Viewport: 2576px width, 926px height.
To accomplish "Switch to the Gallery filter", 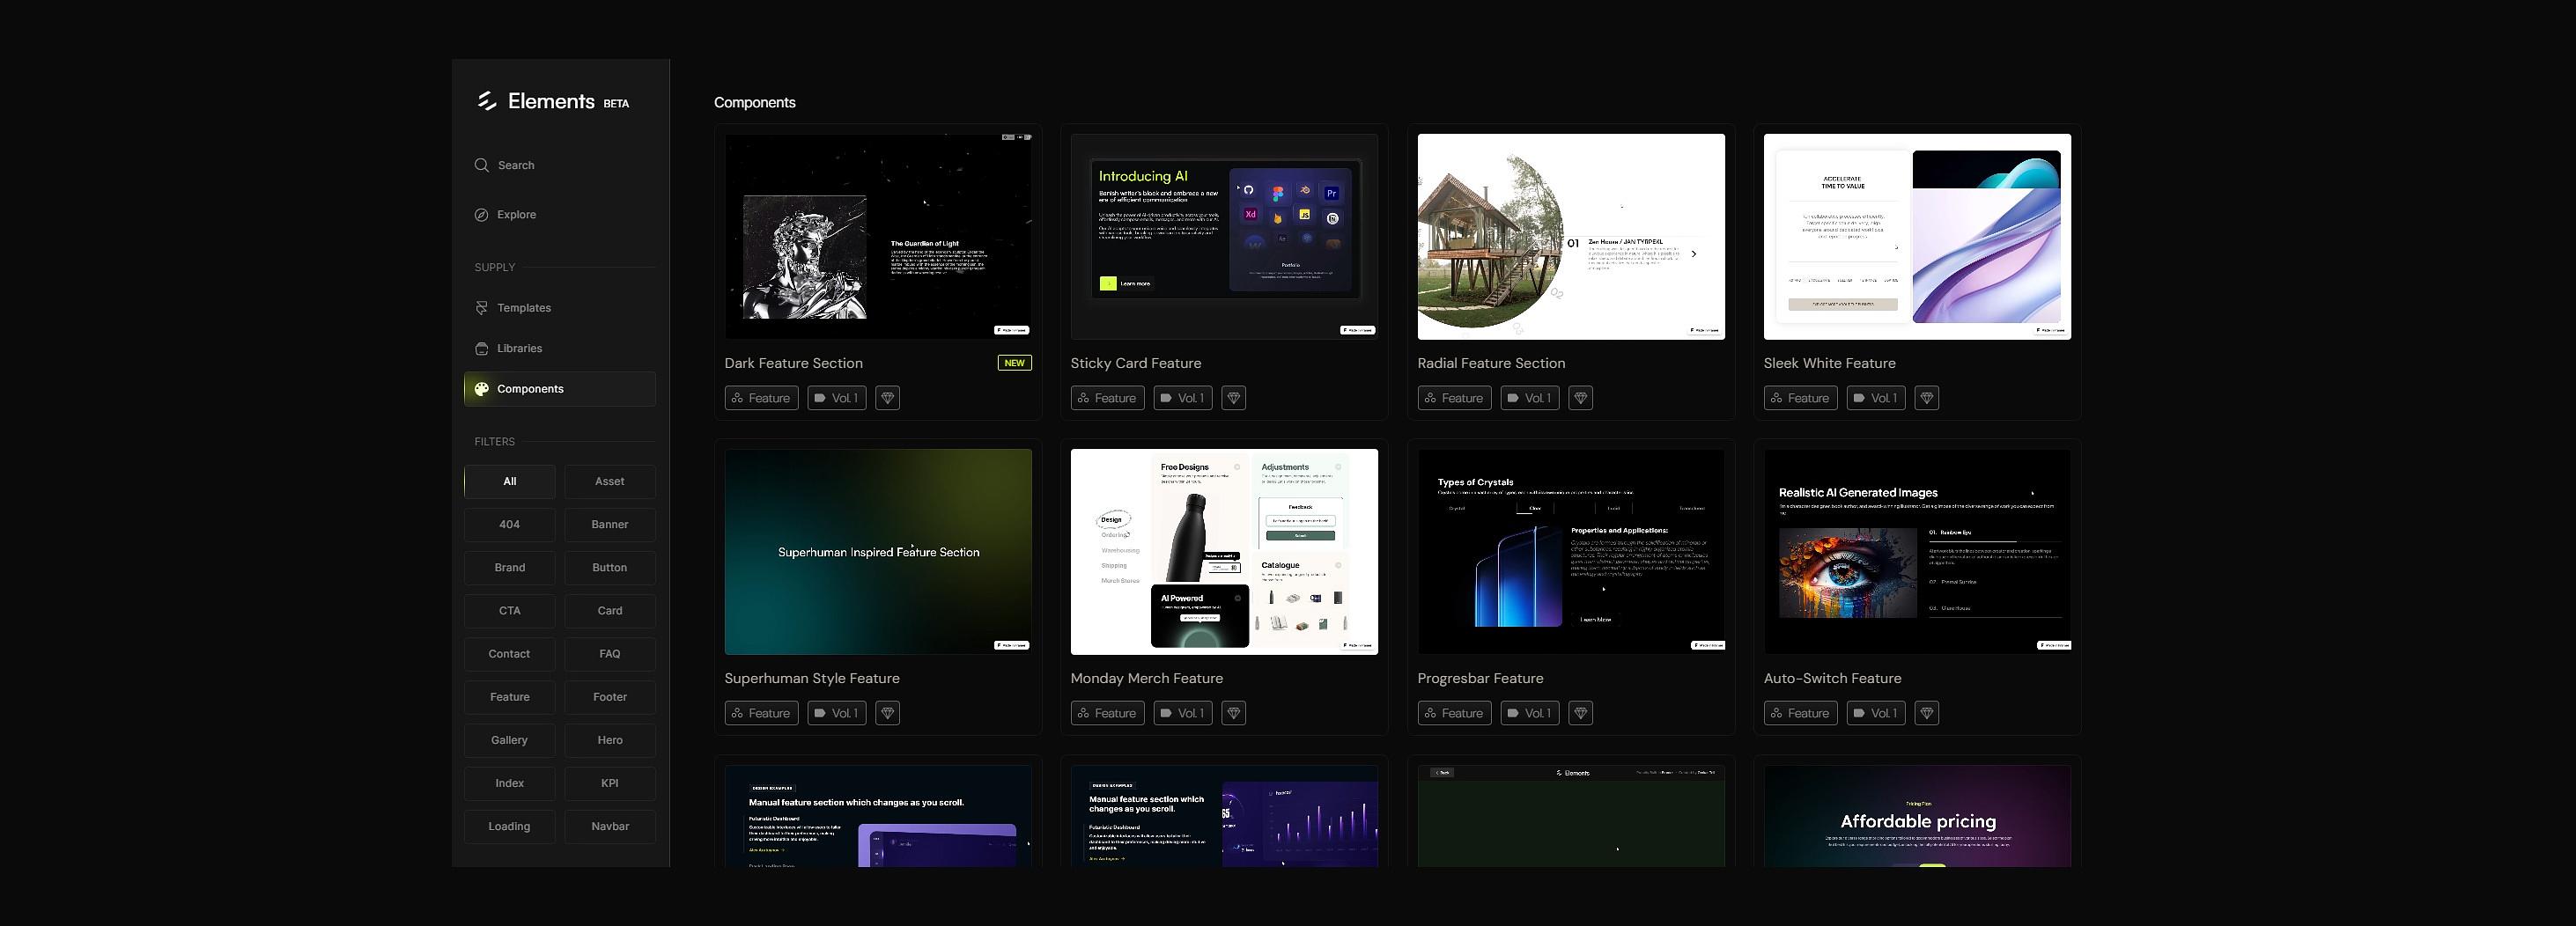I will 510,740.
